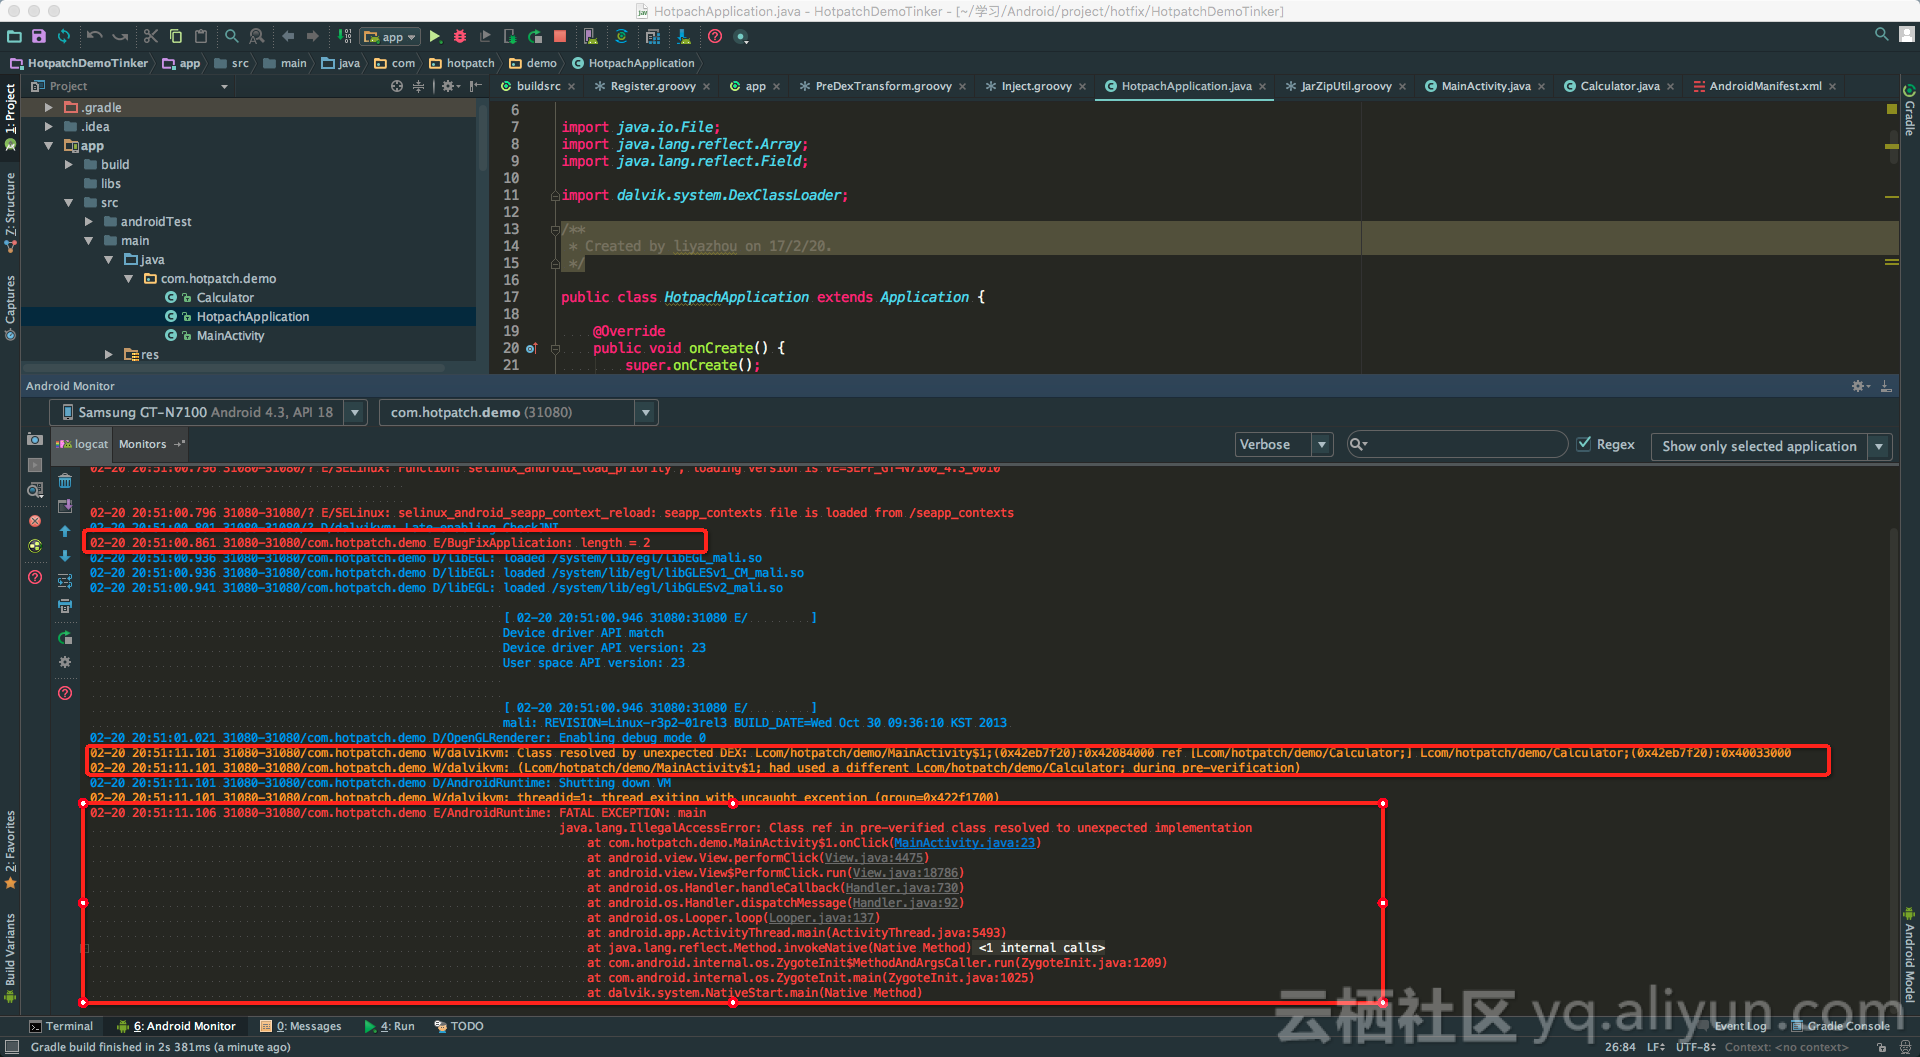This screenshot has width=1920, height=1057.
Task: Click the Synchronize toolbar icon
Action: tap(64, 37)
